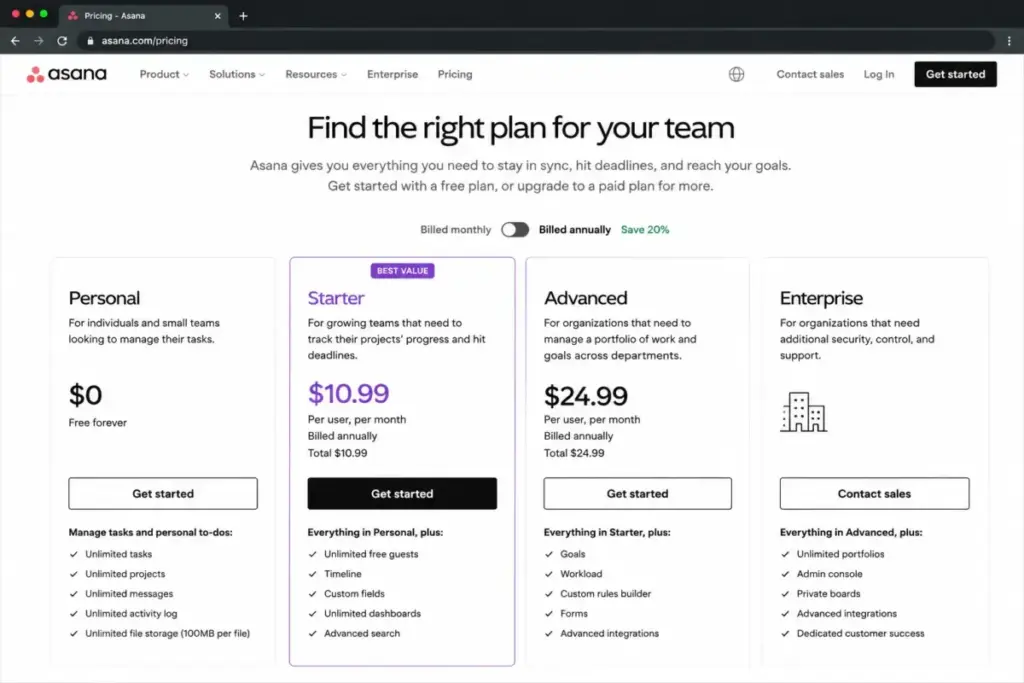Image resolution: width=1024 pixels, height=683 pixels.
Task: Open the language globe icon
Action: 736,74
